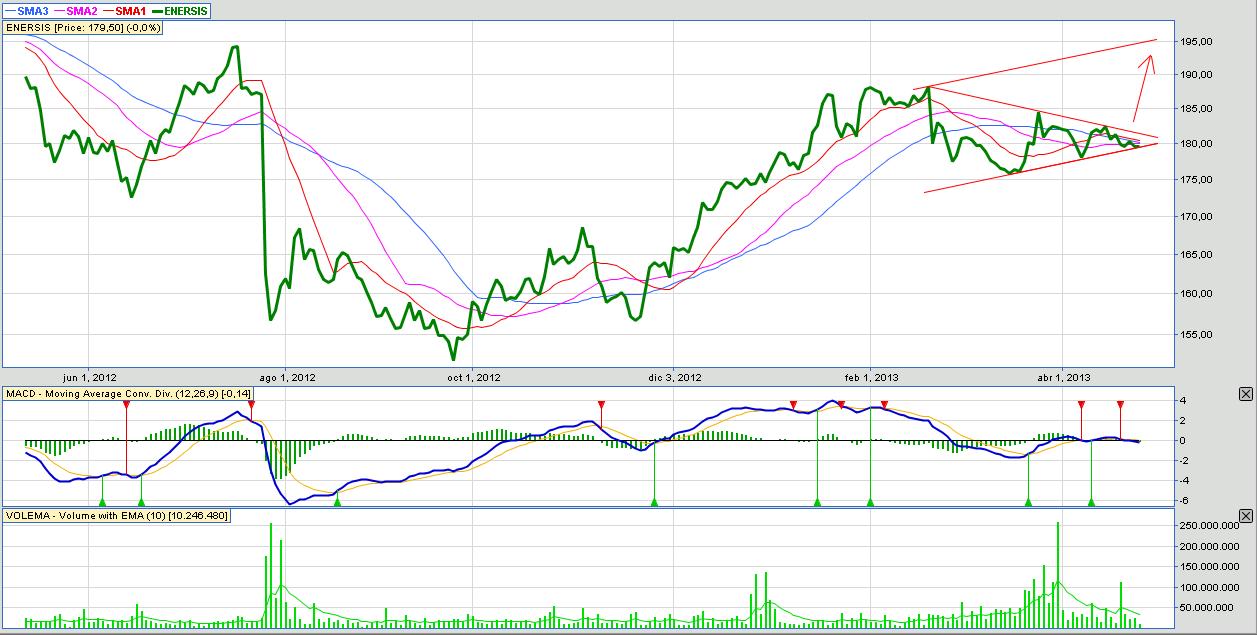Click the ENERSIS price label box
The width and height of the screenshot is (1257, 635).
coord(84,28)
